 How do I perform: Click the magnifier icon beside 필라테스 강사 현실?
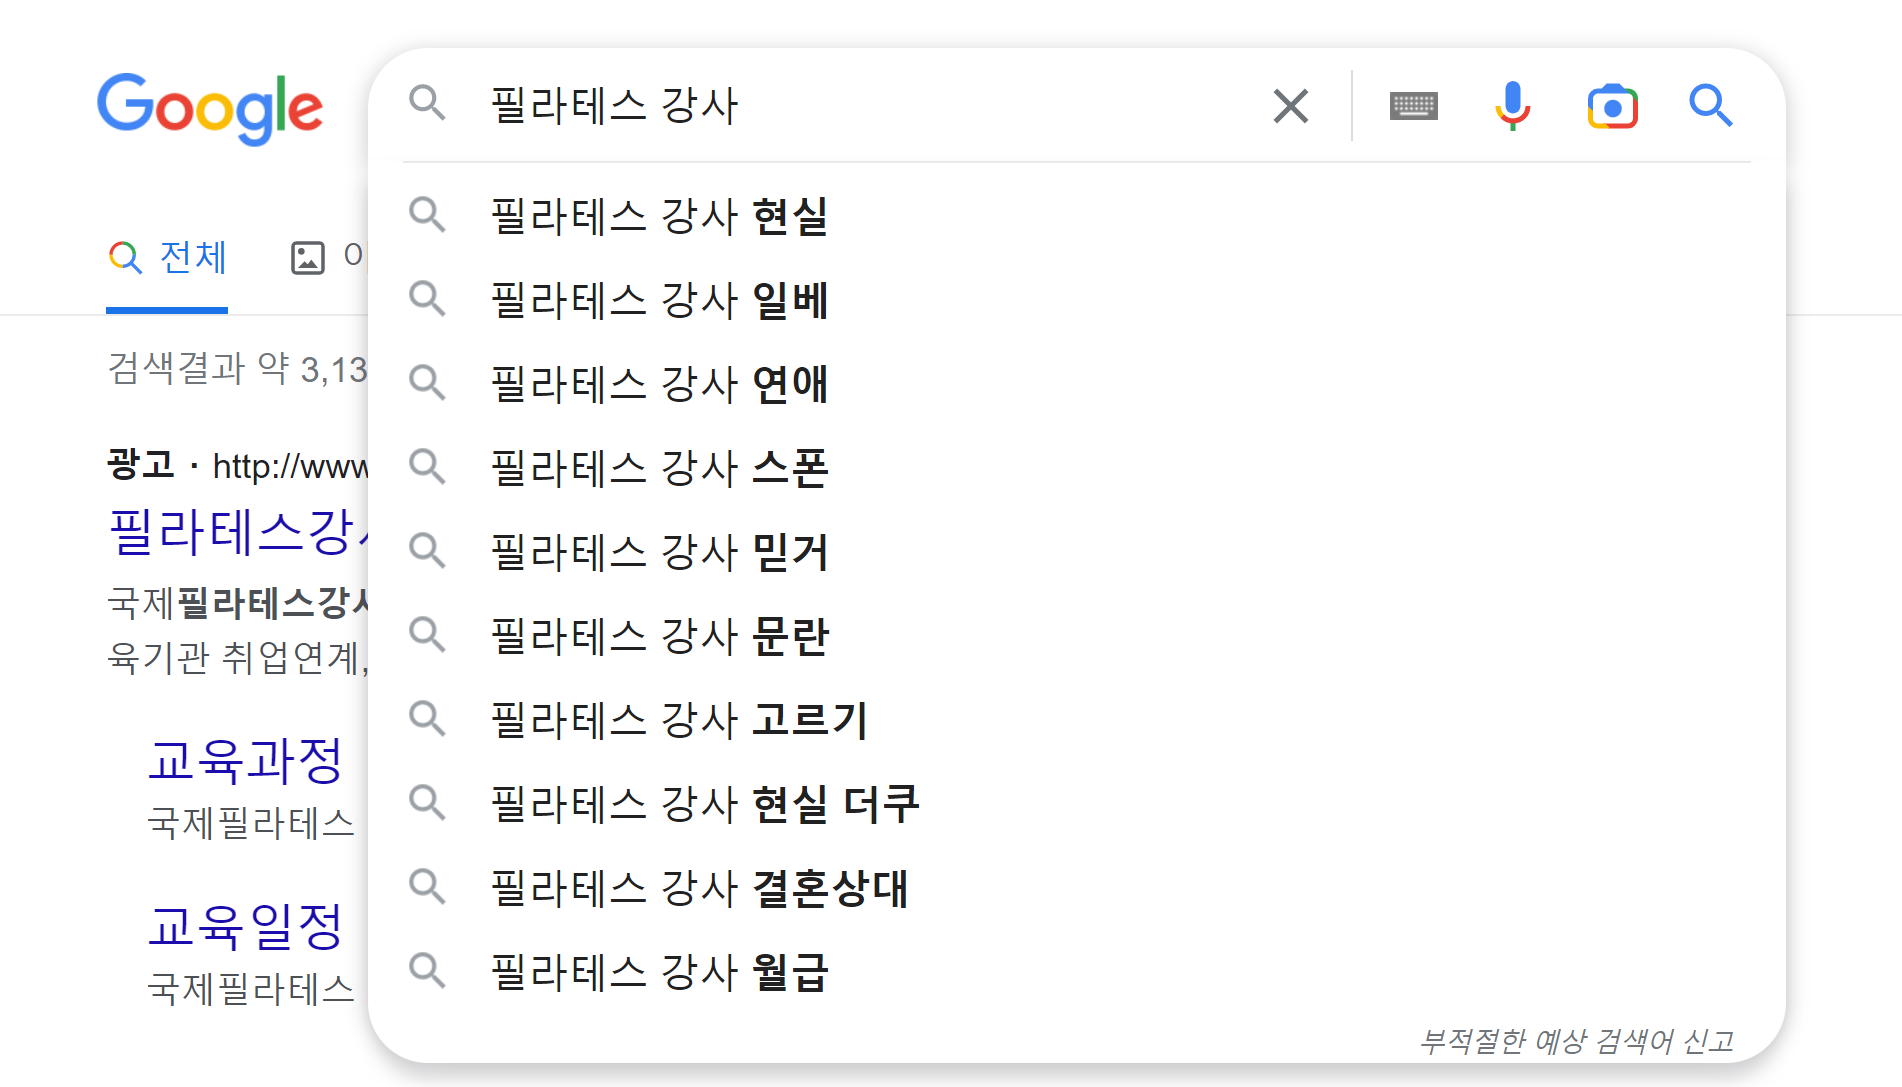[429, 215]
